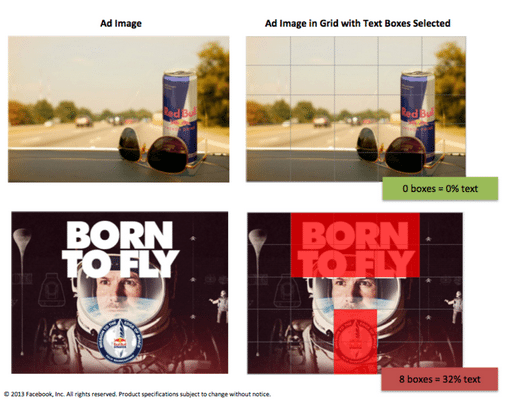Click the Red Bull can in the gridded image
Screen dimensions: 512x402
418,117
